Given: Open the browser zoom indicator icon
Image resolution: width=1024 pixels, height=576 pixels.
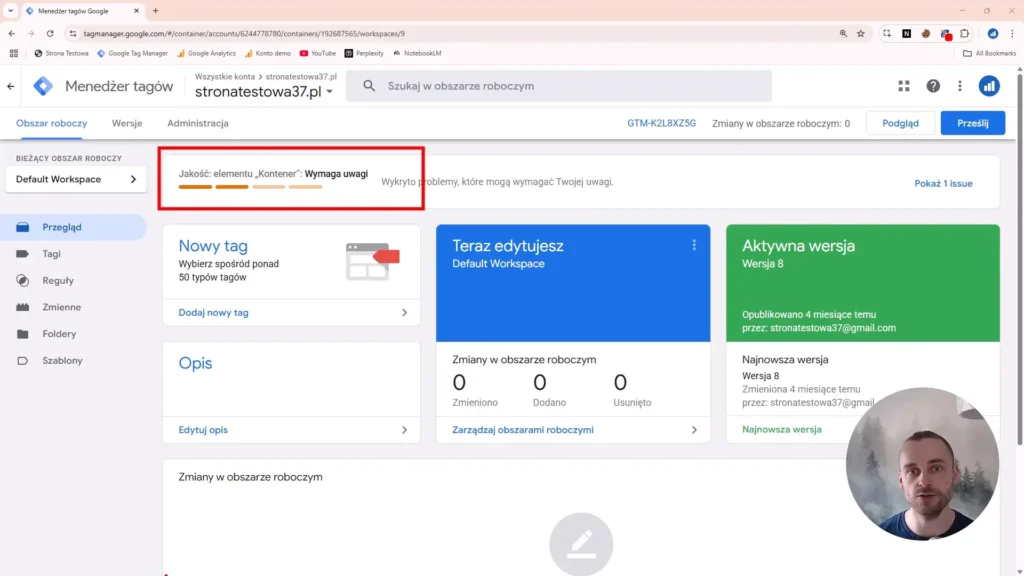Looking at the screenshot, I should point(843,33).
